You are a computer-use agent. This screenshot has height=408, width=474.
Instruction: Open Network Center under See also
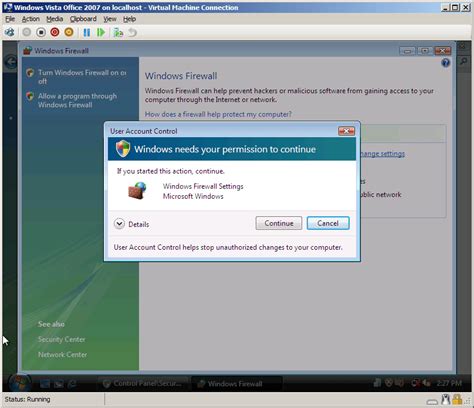coord(62,355)
